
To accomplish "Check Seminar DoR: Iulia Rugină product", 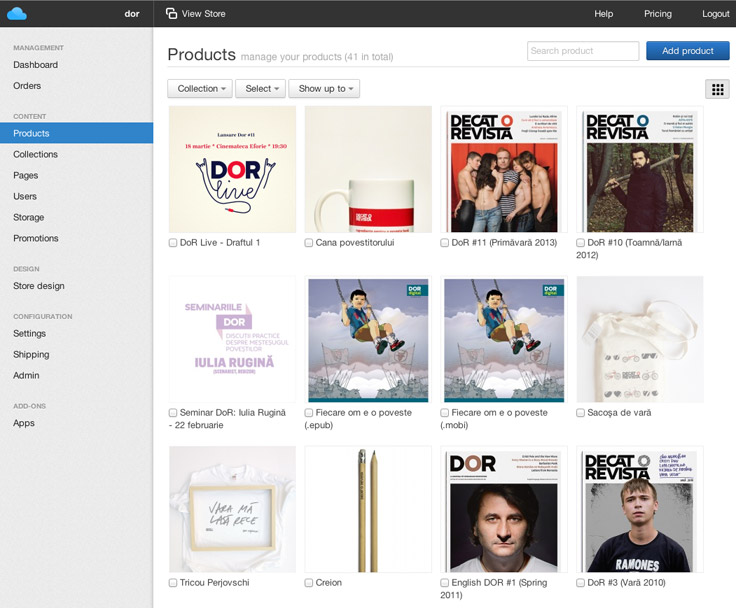I will (x=173, y=413).
